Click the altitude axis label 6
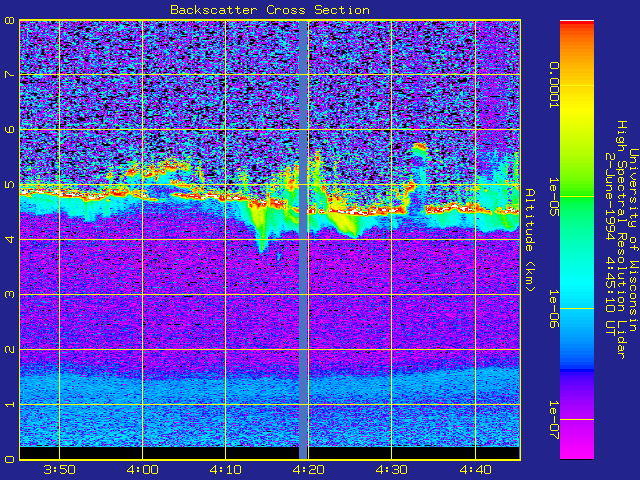Viewport: 640px width, 480px height. point(9,129)
